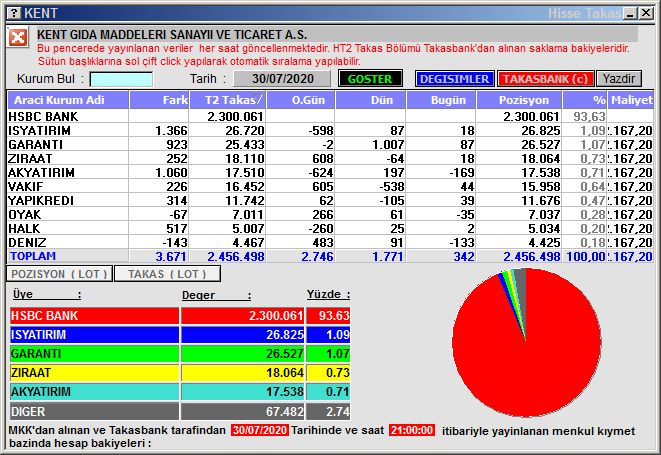Click the gray DIGER legend swatch
This screenshot has height=455, width=661.
click(94, 411)
